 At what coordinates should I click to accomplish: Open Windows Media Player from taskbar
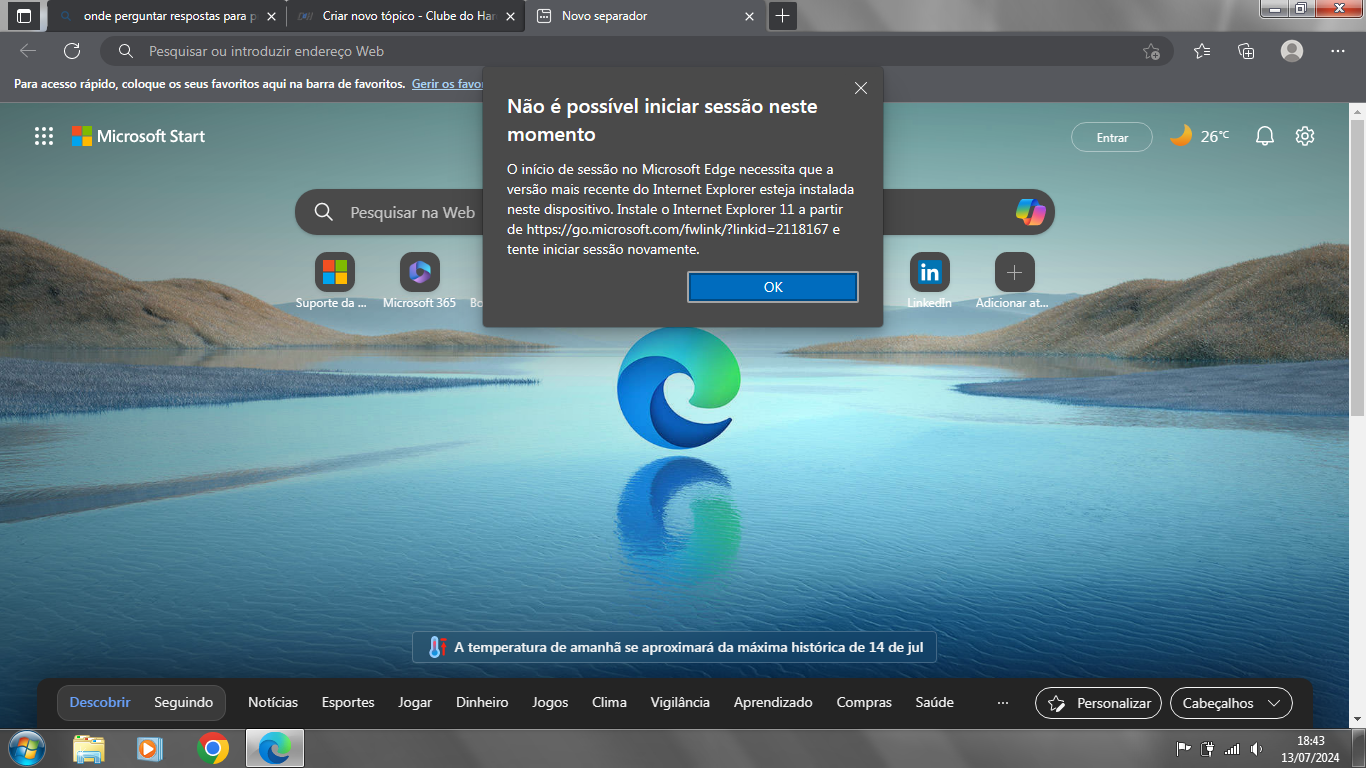(x=150, y=748)
